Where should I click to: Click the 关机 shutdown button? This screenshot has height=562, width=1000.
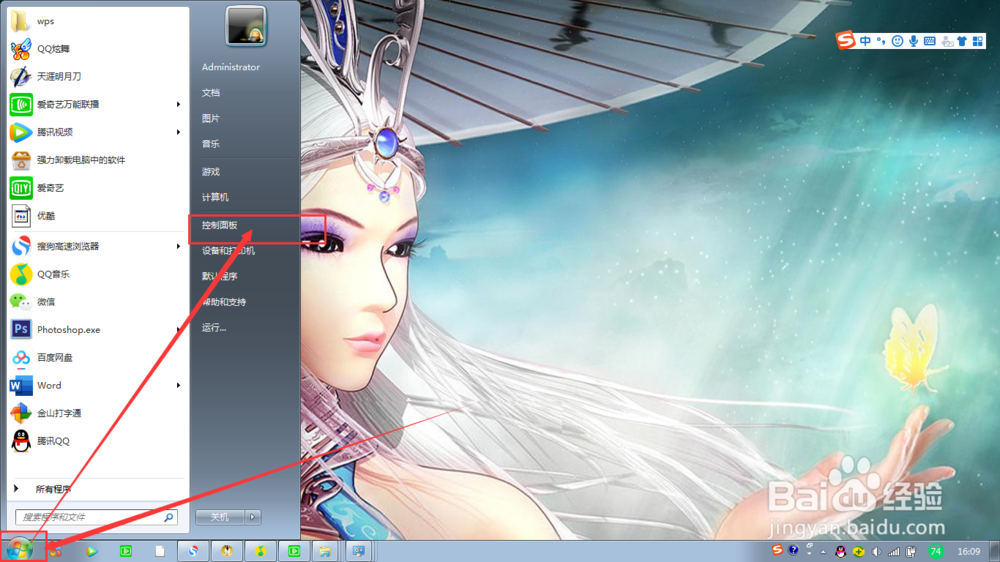point(220,517)
